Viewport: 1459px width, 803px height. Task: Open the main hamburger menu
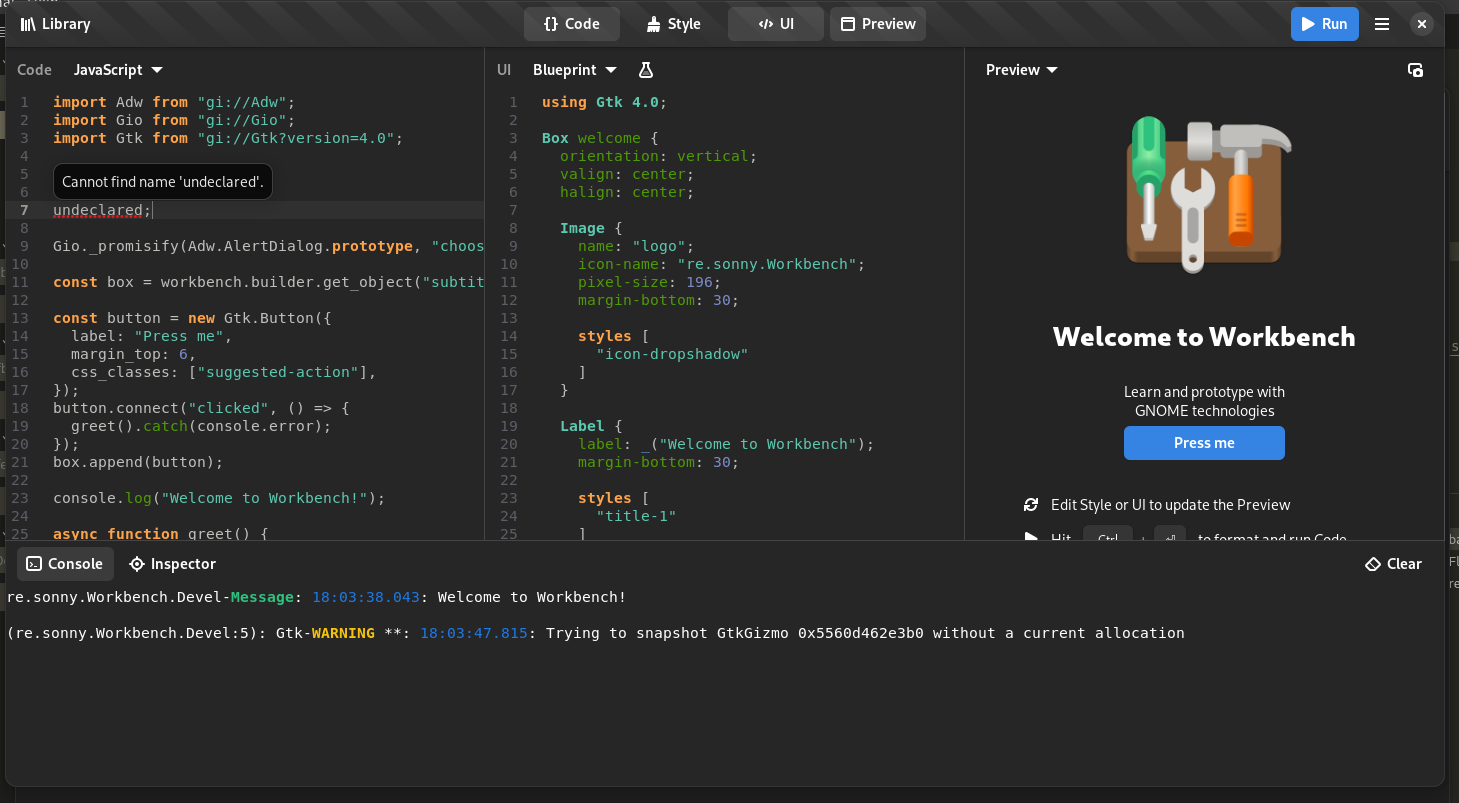coord(1382,24)
